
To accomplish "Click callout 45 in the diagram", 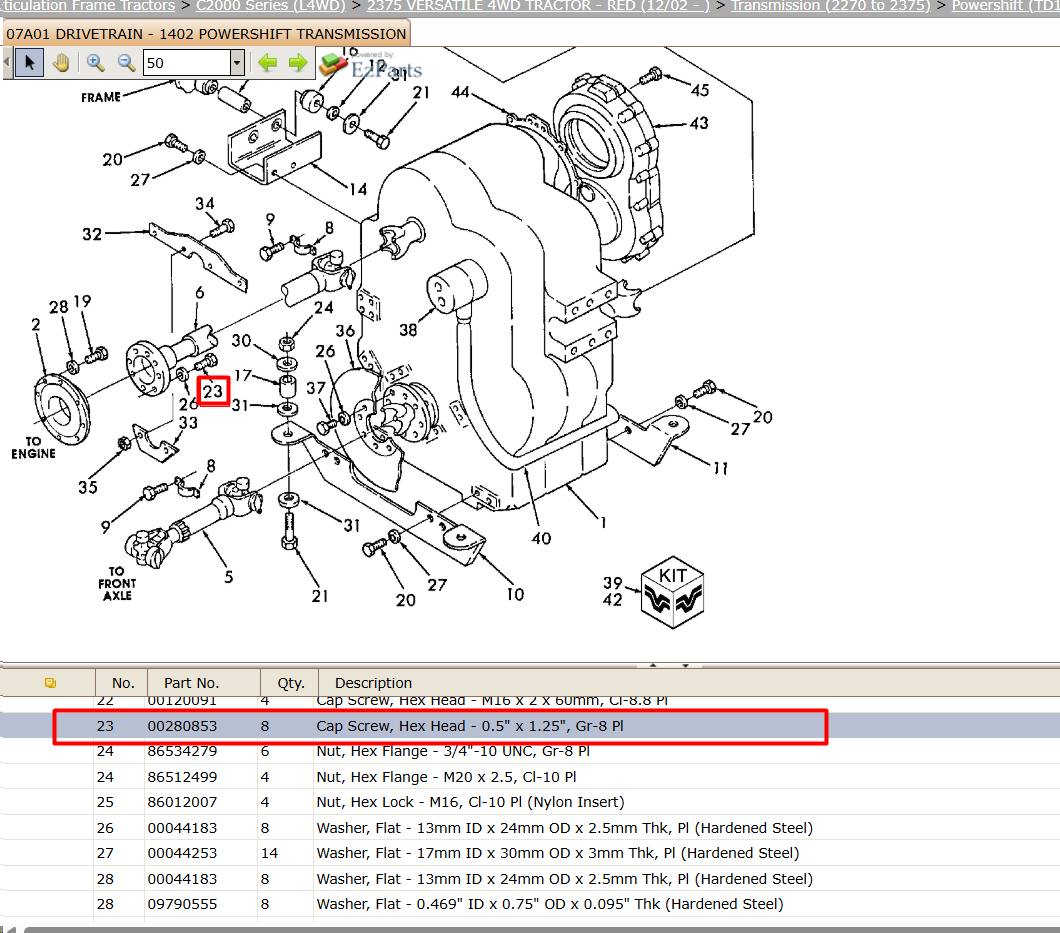I will [700, 90].
